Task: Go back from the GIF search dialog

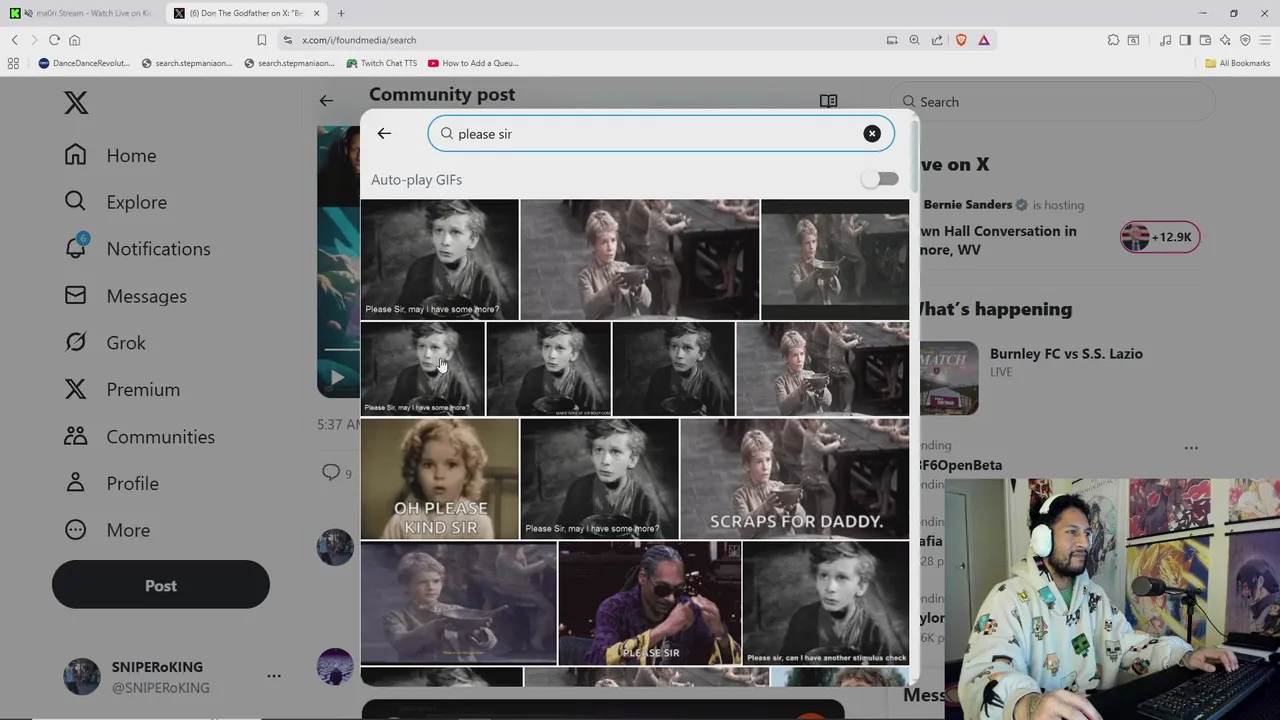Action: (x=384, y=133)
